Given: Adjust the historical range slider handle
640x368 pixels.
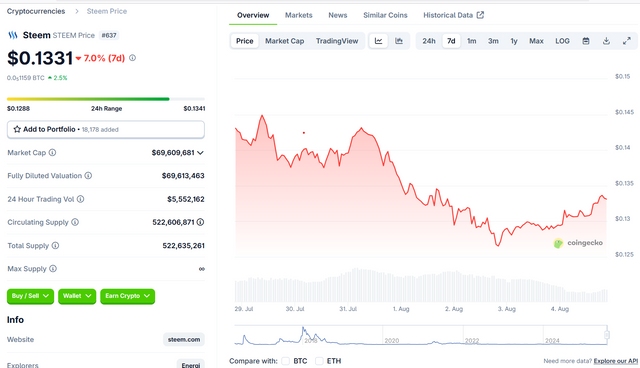Looking at the screenshot, I should coord(607,335).
